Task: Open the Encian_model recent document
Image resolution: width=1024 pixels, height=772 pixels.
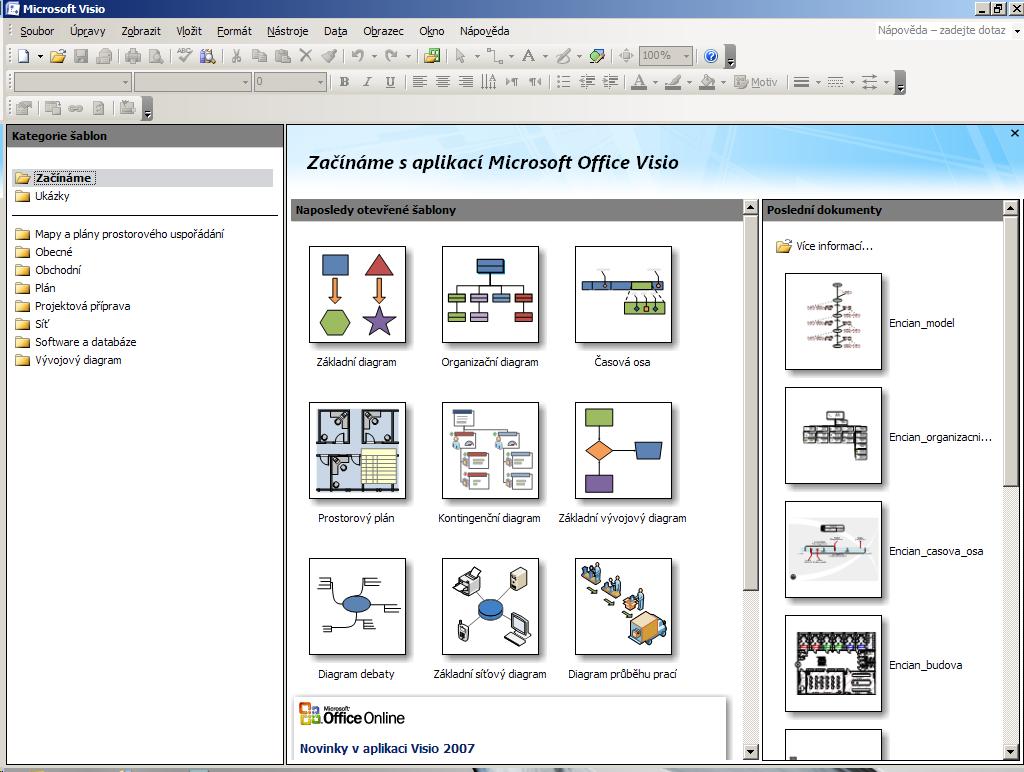Action: tap(833, 322)
